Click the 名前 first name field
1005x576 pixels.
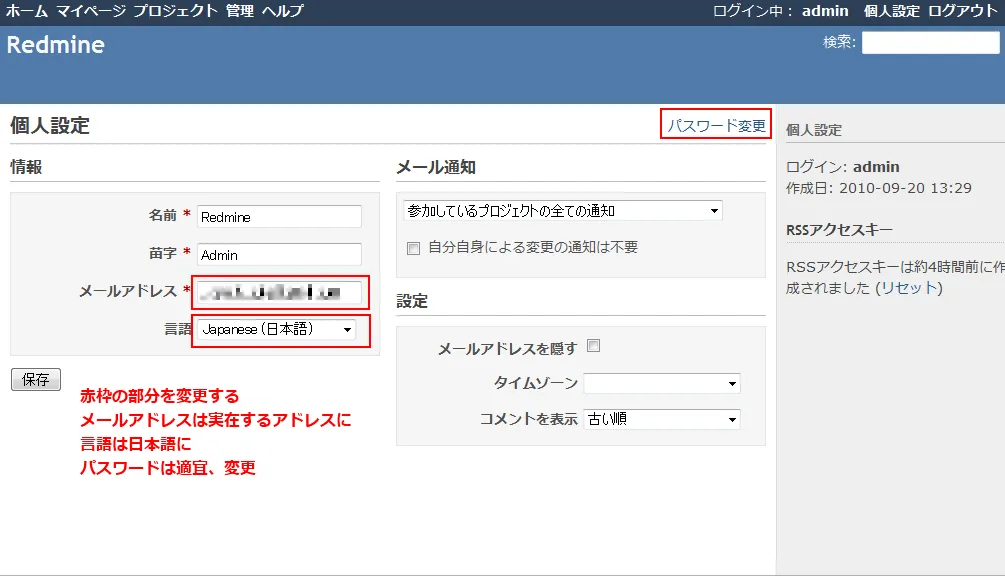coord(280,216)
